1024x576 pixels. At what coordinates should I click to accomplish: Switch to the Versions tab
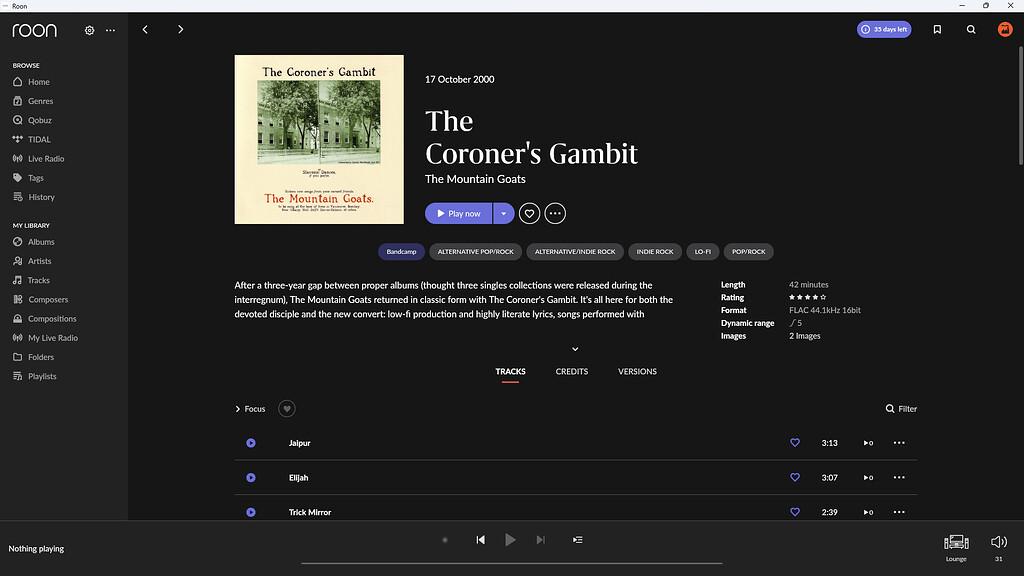(637, 371)
